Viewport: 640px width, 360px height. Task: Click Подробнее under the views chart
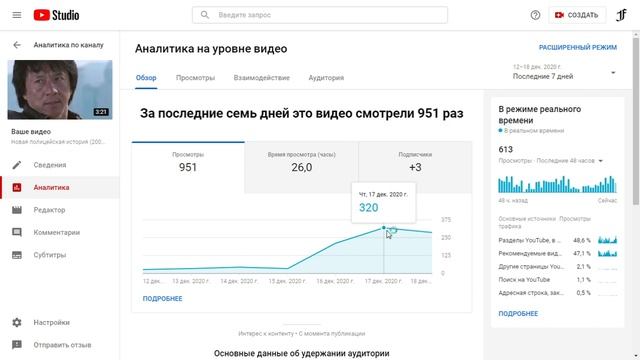[162, 299]
